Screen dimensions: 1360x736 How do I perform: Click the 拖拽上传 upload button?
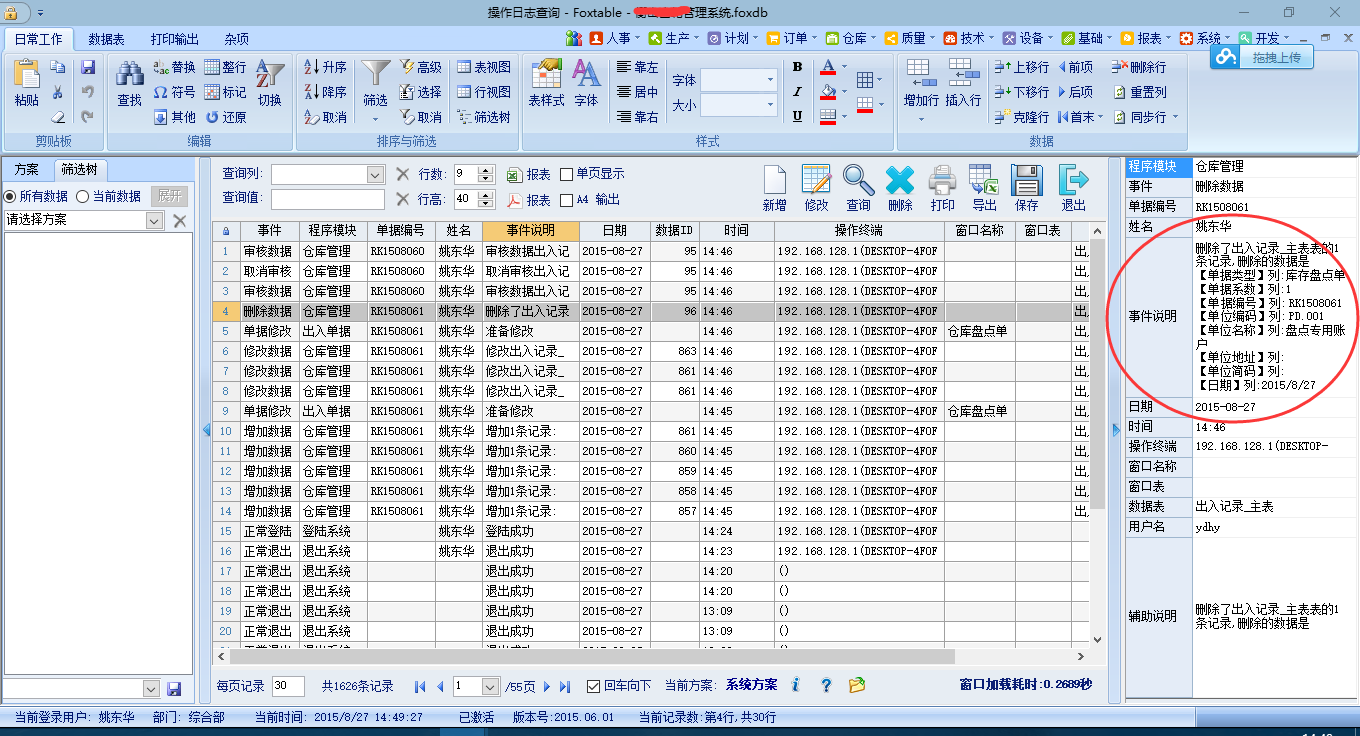[x=1262, y=57]
